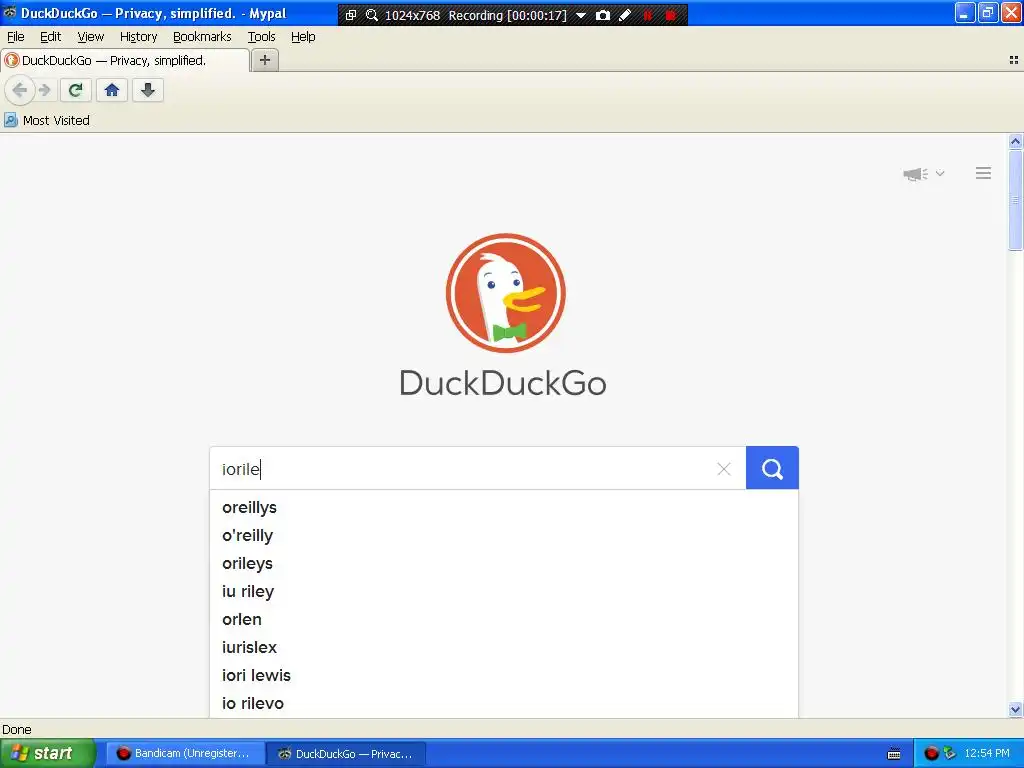This screenshot has width=1024, height=768.
Task: Open the Tools menu
Action: click(261, 37)
